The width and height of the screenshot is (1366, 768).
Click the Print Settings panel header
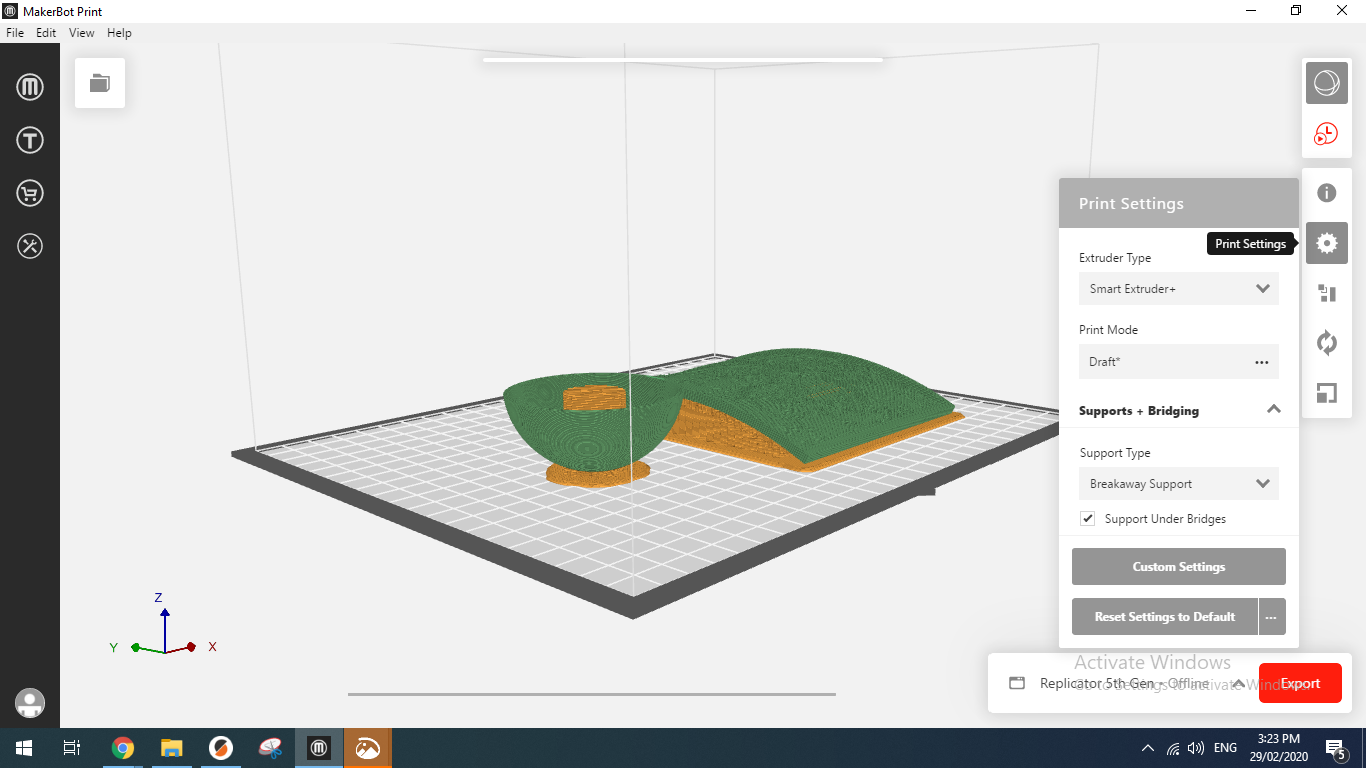pyautogui.click(x=1179, y=204)
